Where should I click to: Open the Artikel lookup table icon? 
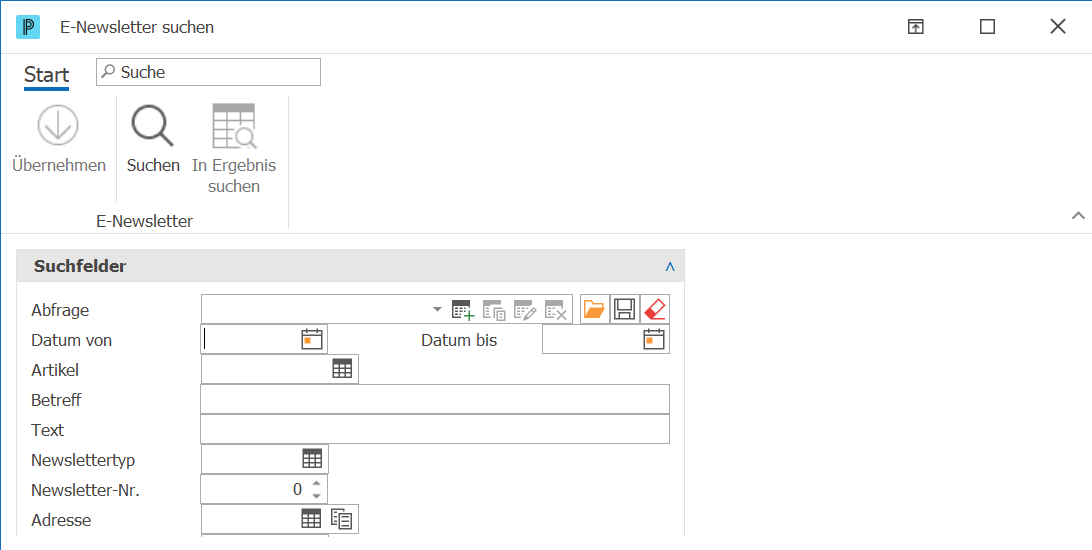pos(342,370)
